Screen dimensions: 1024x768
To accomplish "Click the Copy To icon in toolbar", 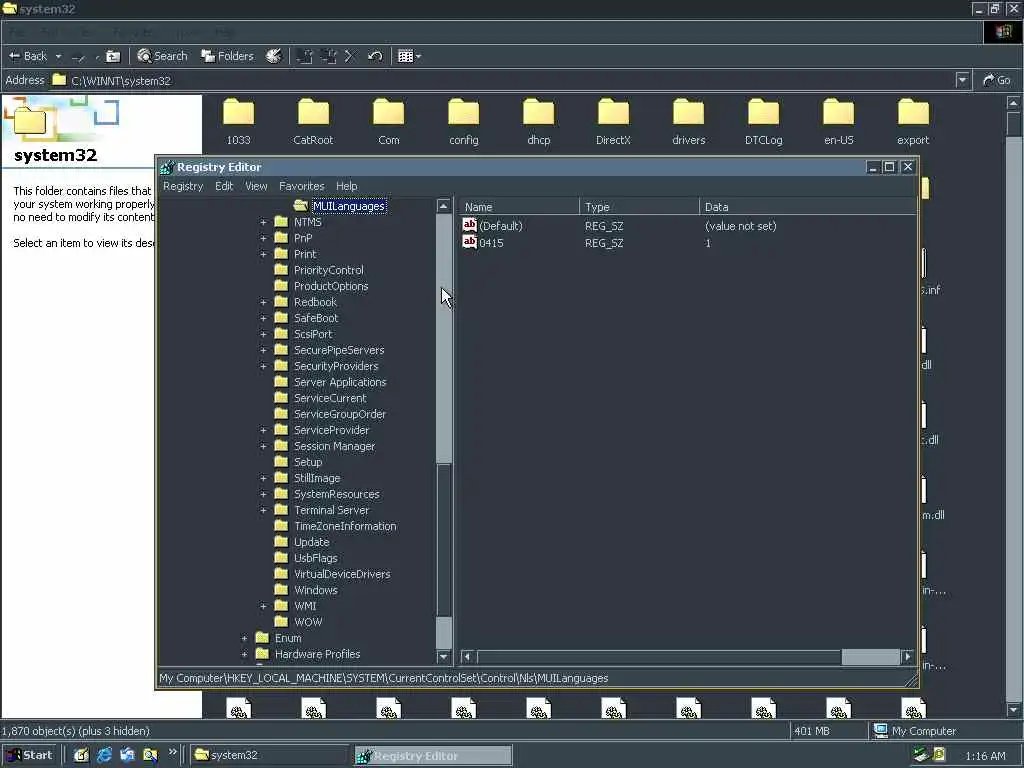I will 328,56.
